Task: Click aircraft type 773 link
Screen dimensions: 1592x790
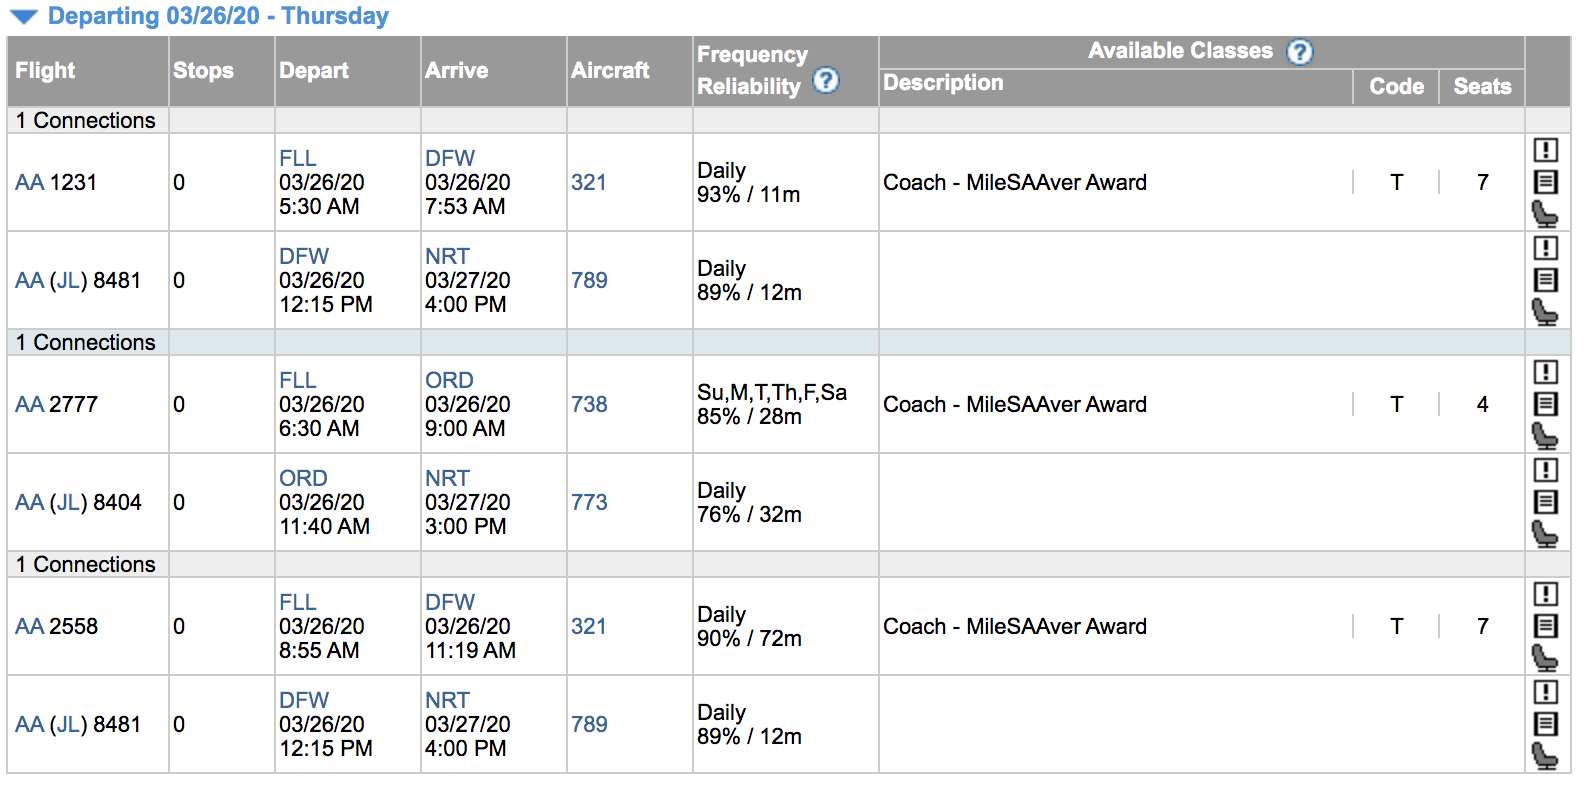Action: click(589, 503)
